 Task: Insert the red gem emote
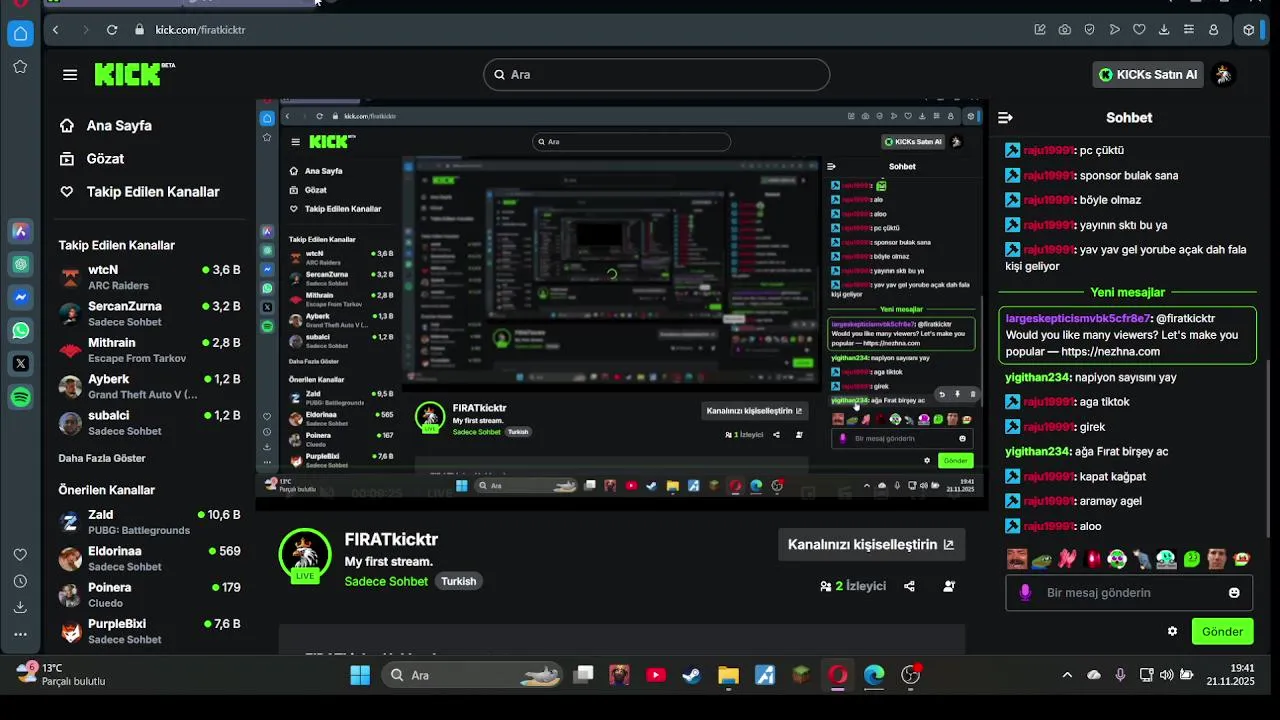point(1092,559)
